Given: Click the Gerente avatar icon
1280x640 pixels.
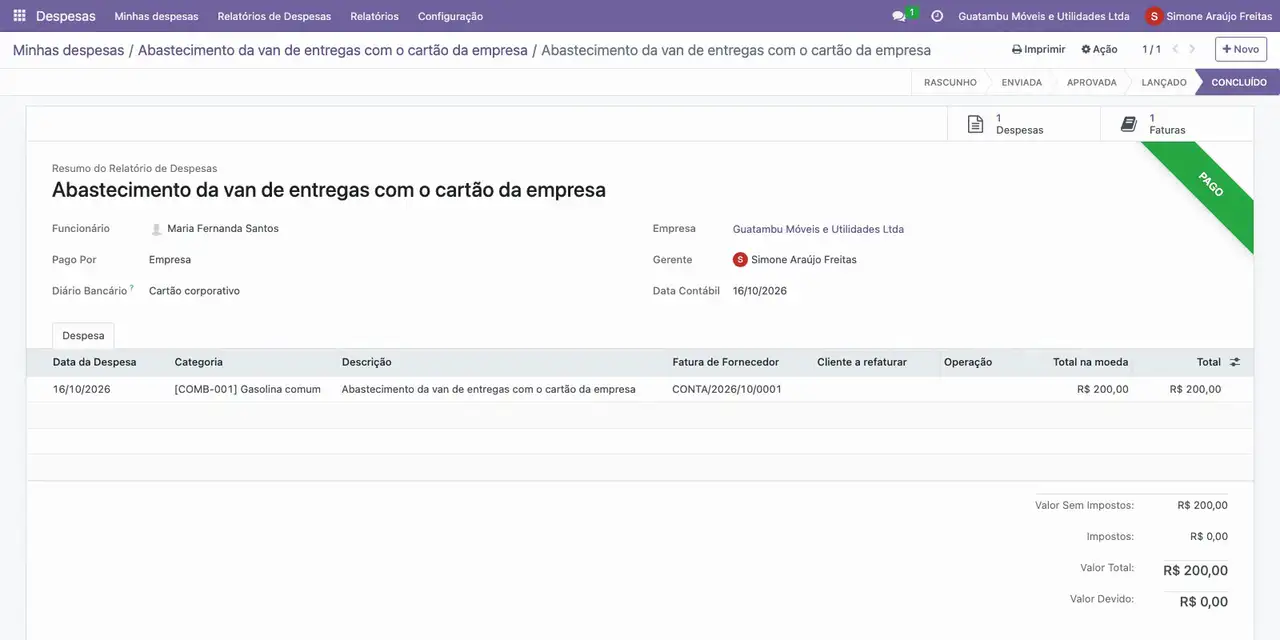Looking at the screenshot, I should (740, 260).
